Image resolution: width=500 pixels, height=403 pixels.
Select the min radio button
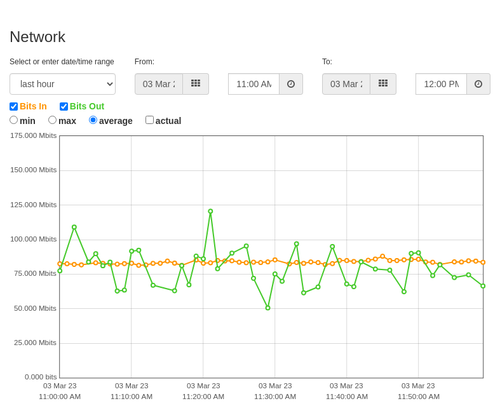pos(14,120)
